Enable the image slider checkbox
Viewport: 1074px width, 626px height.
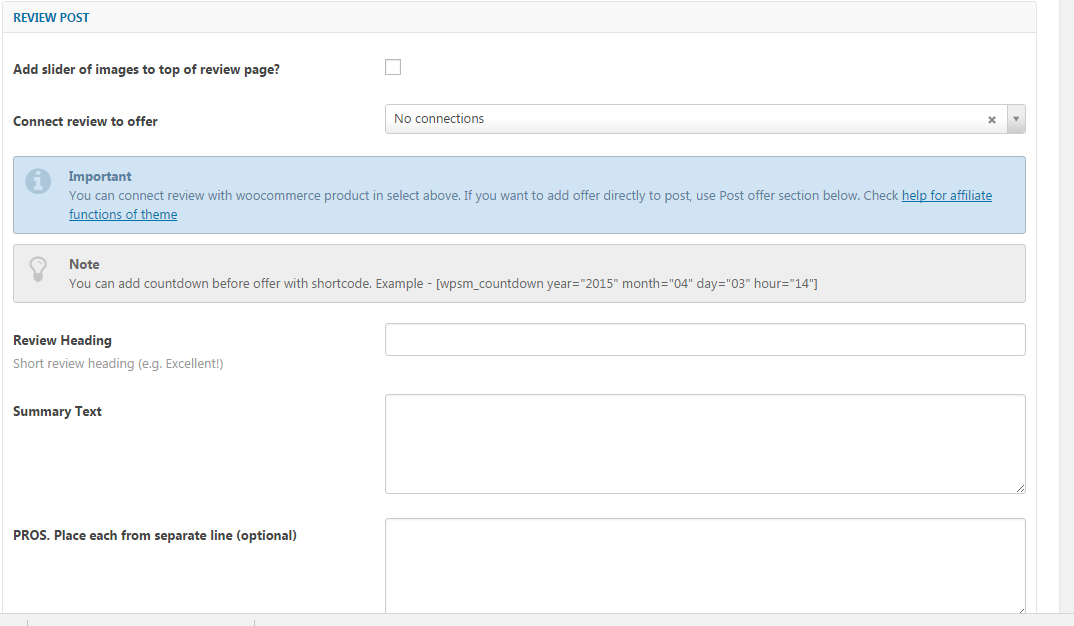tap(393, 68)
